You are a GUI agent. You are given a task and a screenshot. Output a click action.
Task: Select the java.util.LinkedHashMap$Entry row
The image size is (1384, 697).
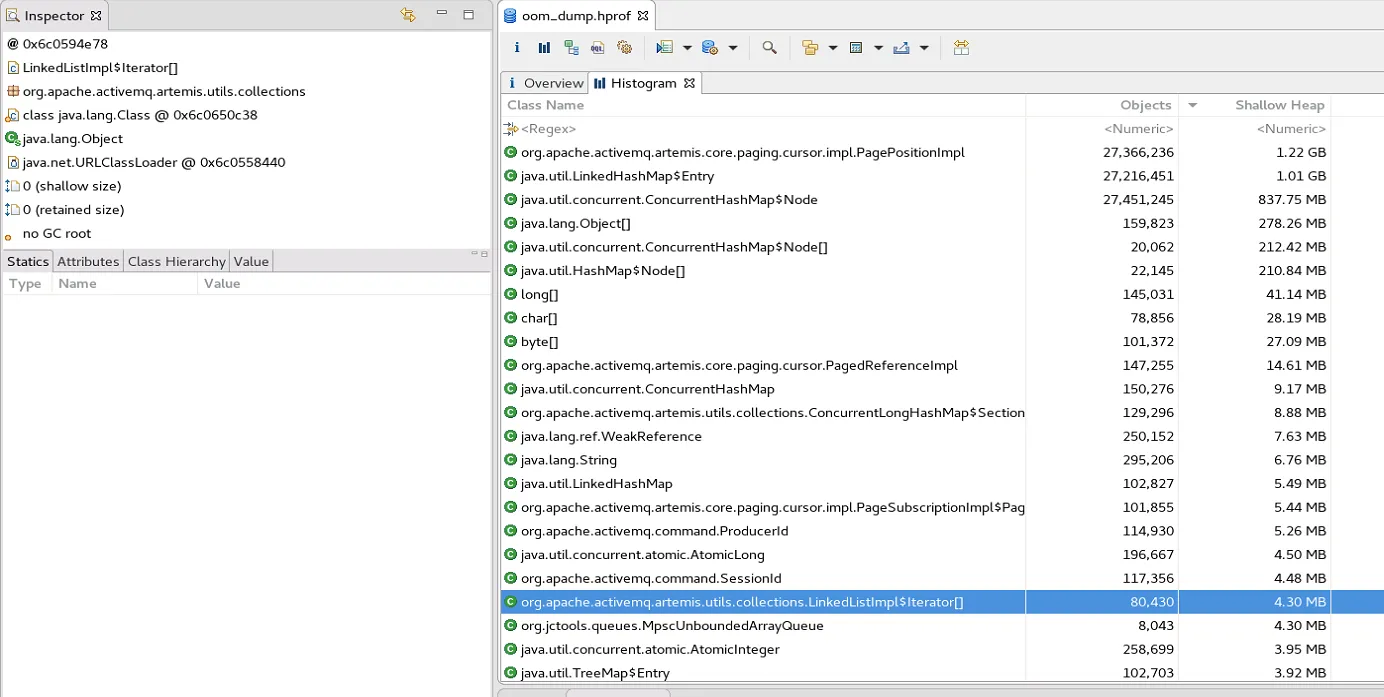(942, 176)
